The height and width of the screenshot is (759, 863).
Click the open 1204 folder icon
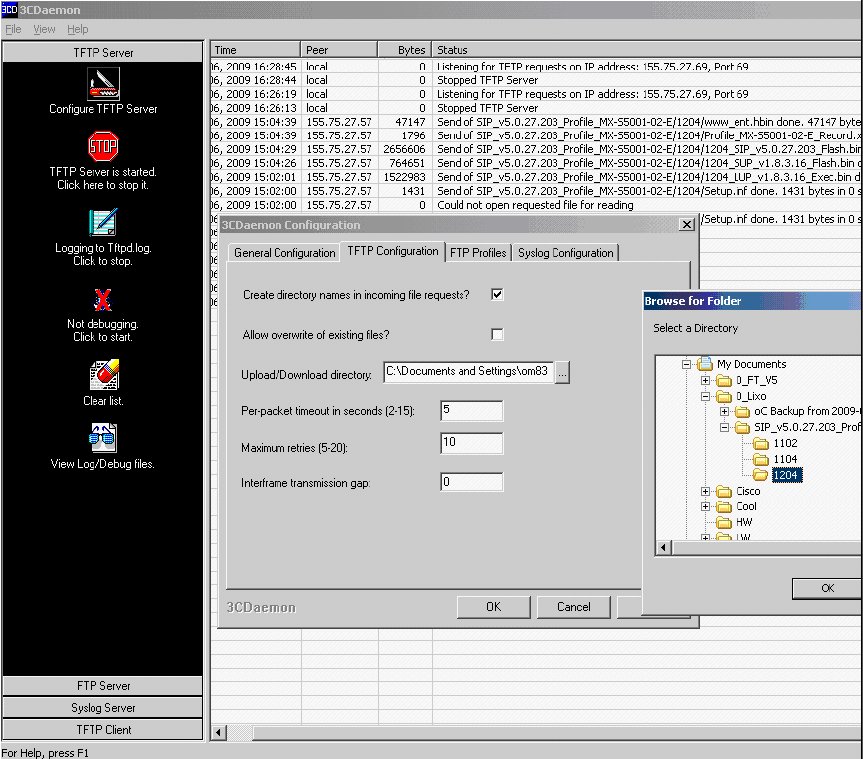[761, 475]
